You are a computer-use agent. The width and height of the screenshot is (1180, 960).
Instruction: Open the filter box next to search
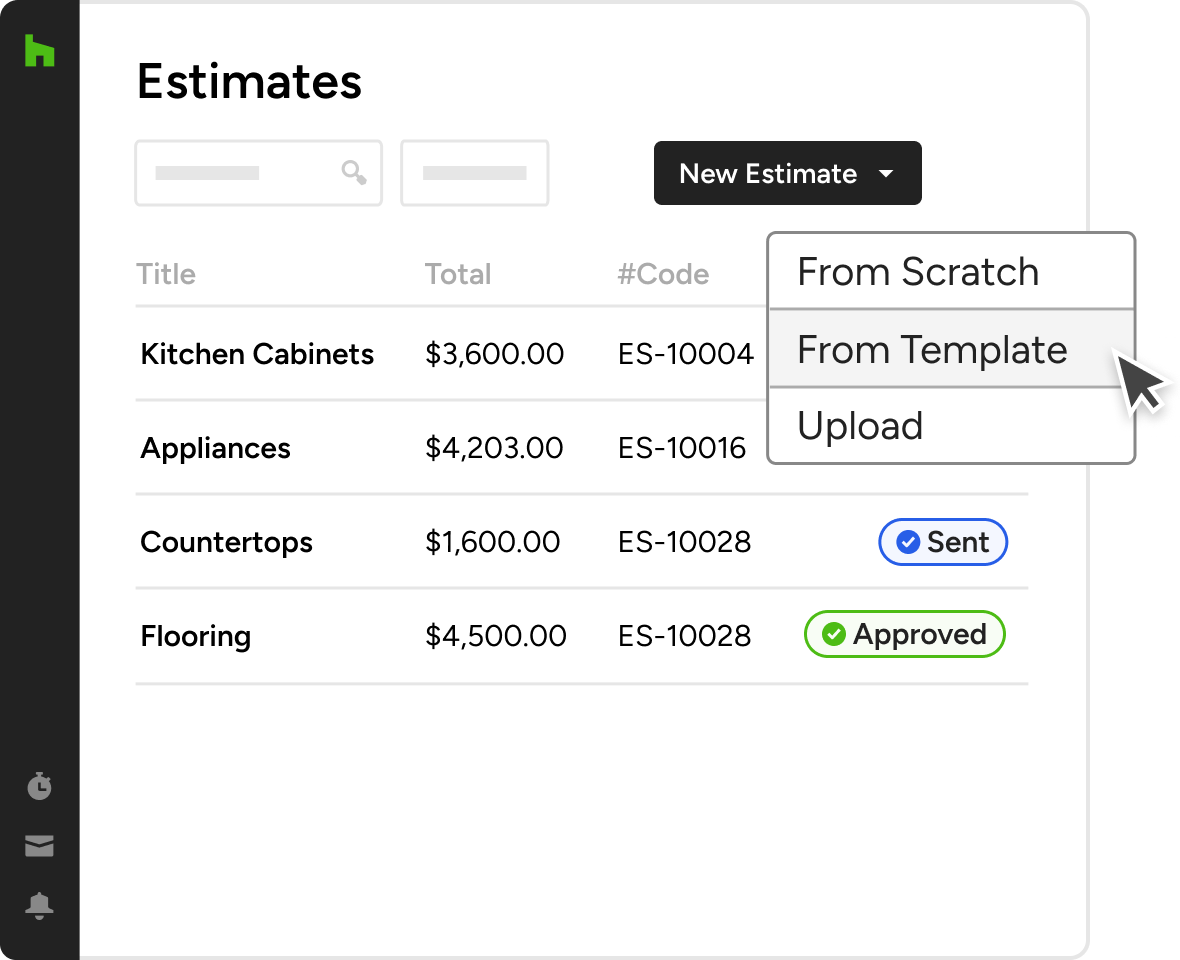pyautogui.click(x=474, y=173)
